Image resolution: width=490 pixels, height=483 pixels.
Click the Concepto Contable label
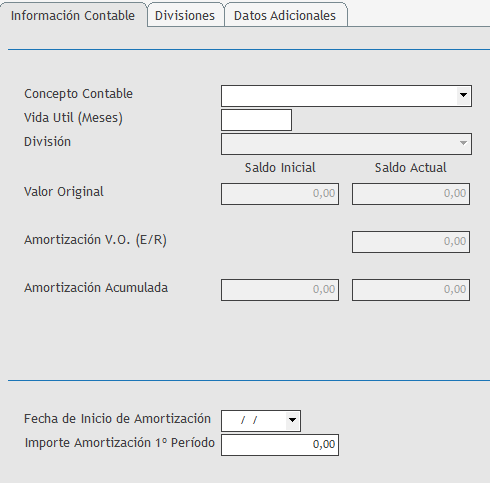coord(78,94)
